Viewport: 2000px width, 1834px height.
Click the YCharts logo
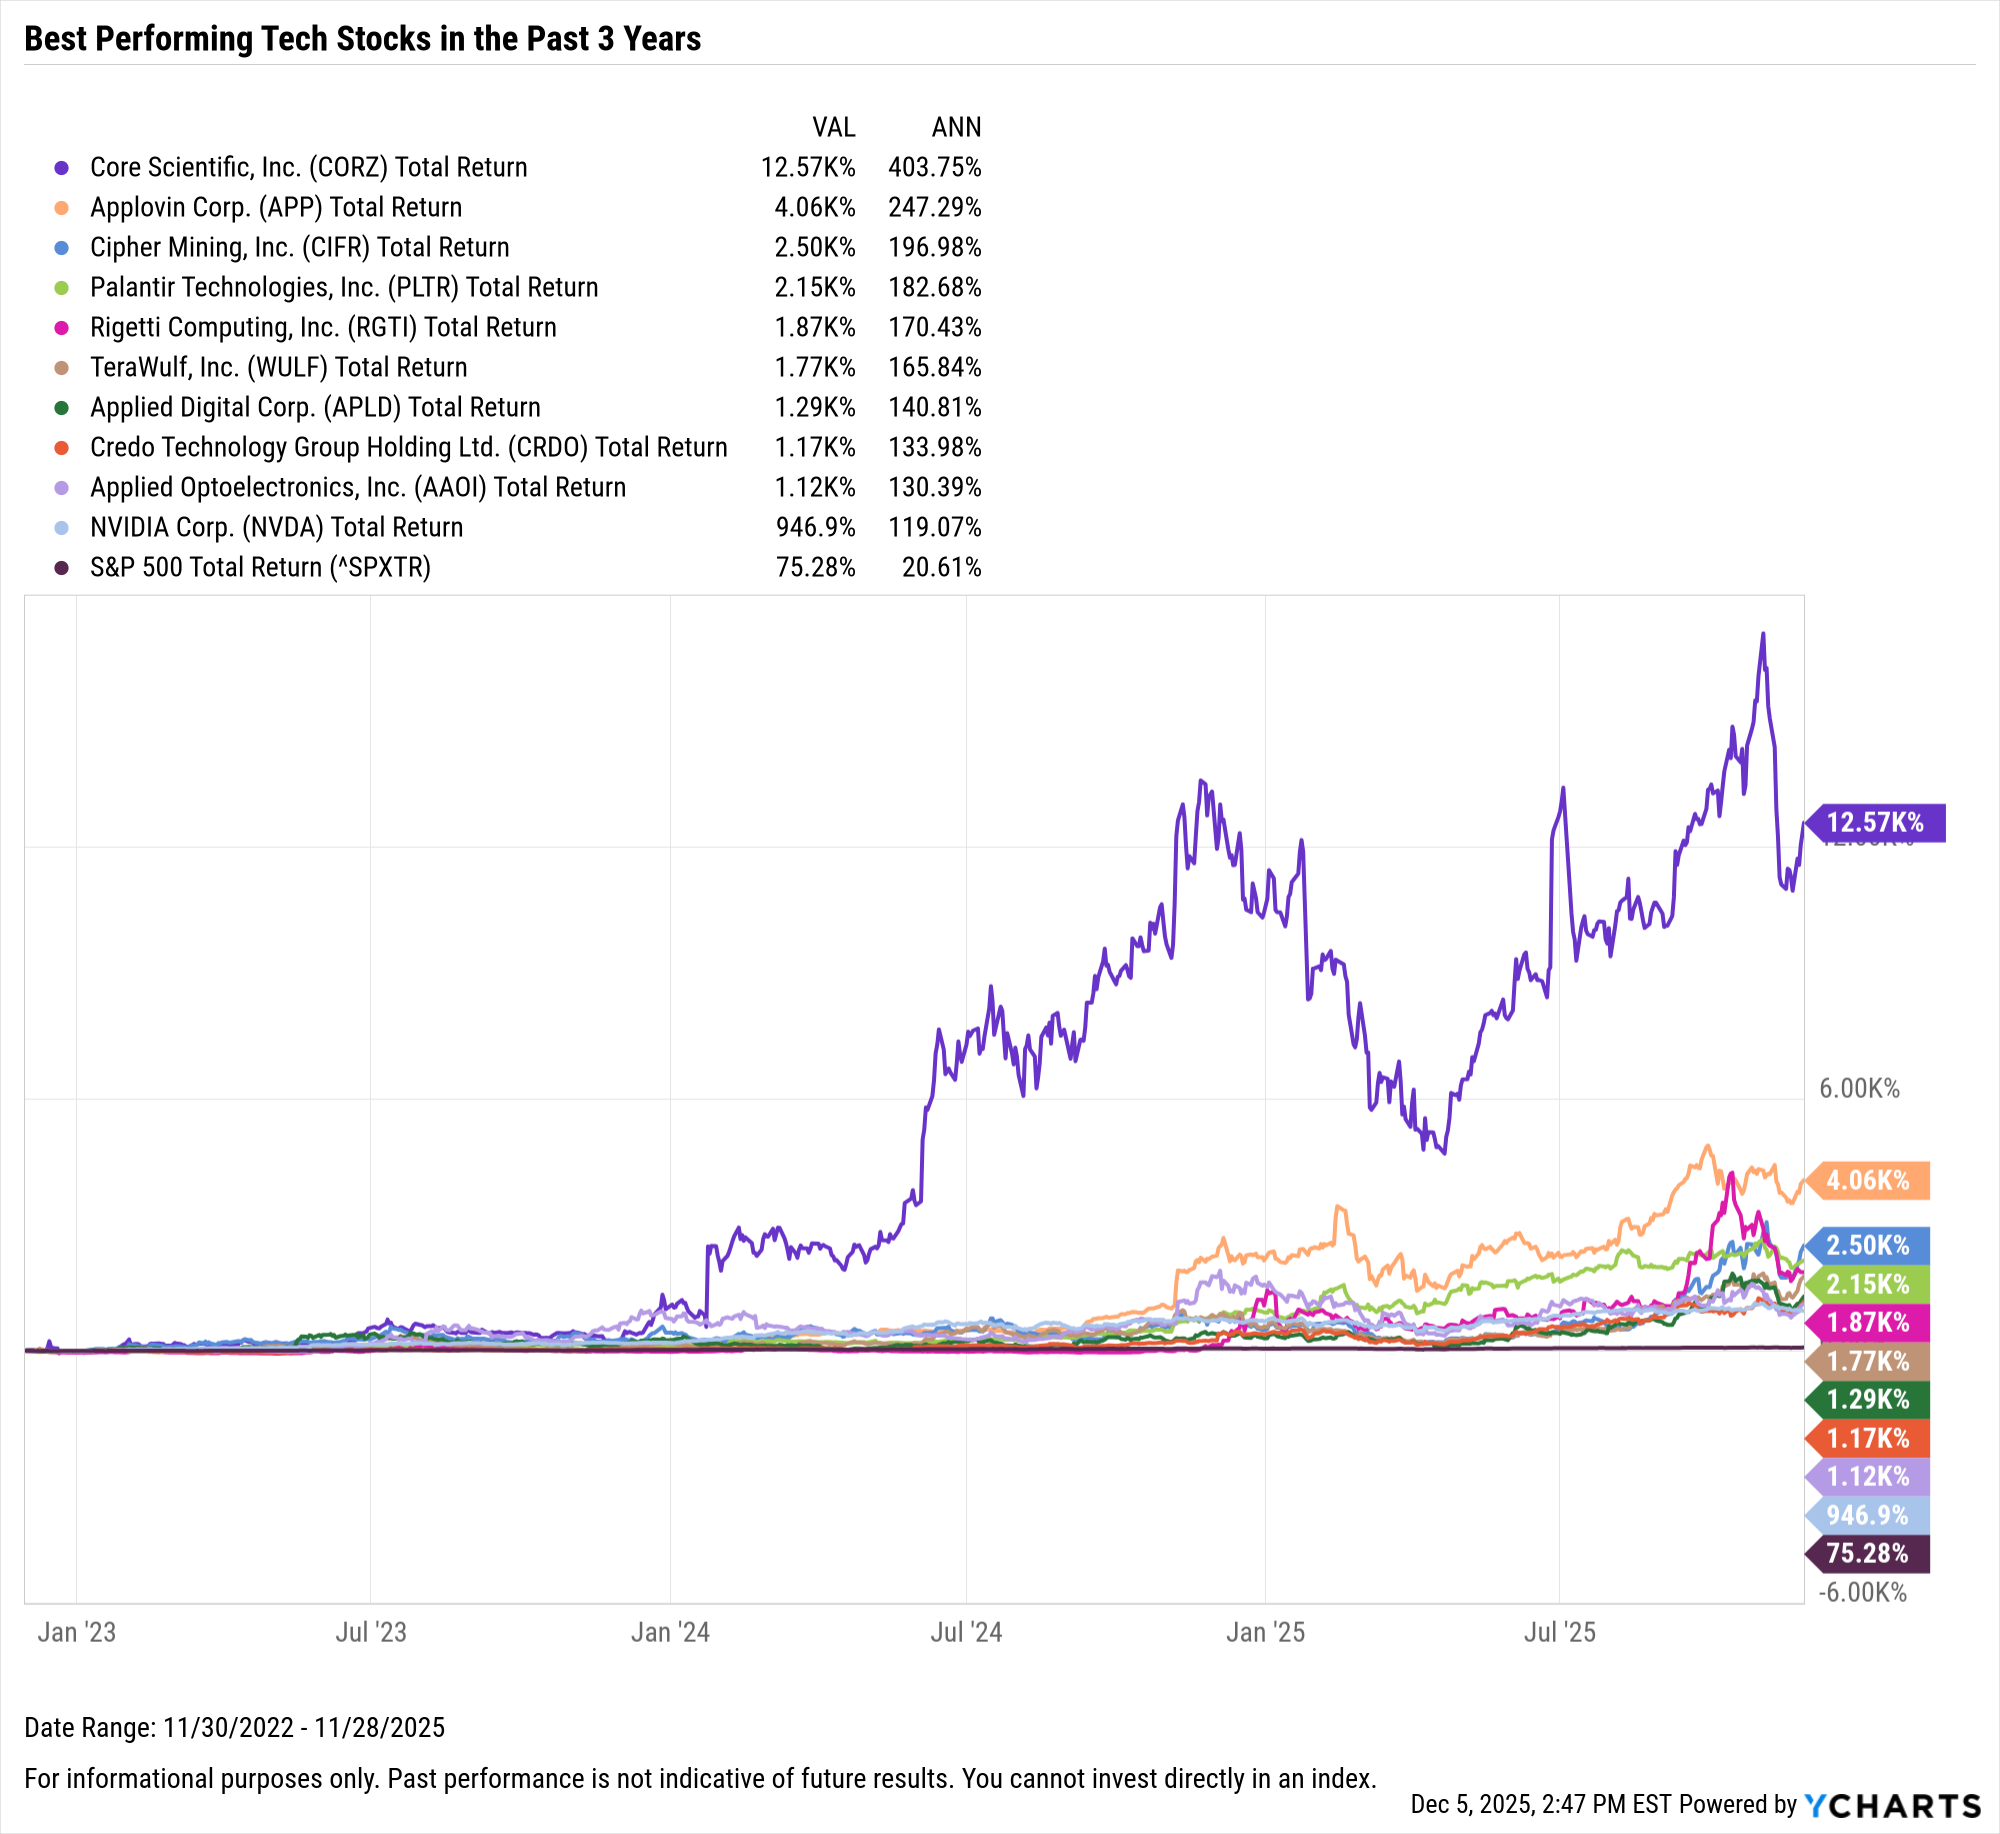[1892, 1805]
